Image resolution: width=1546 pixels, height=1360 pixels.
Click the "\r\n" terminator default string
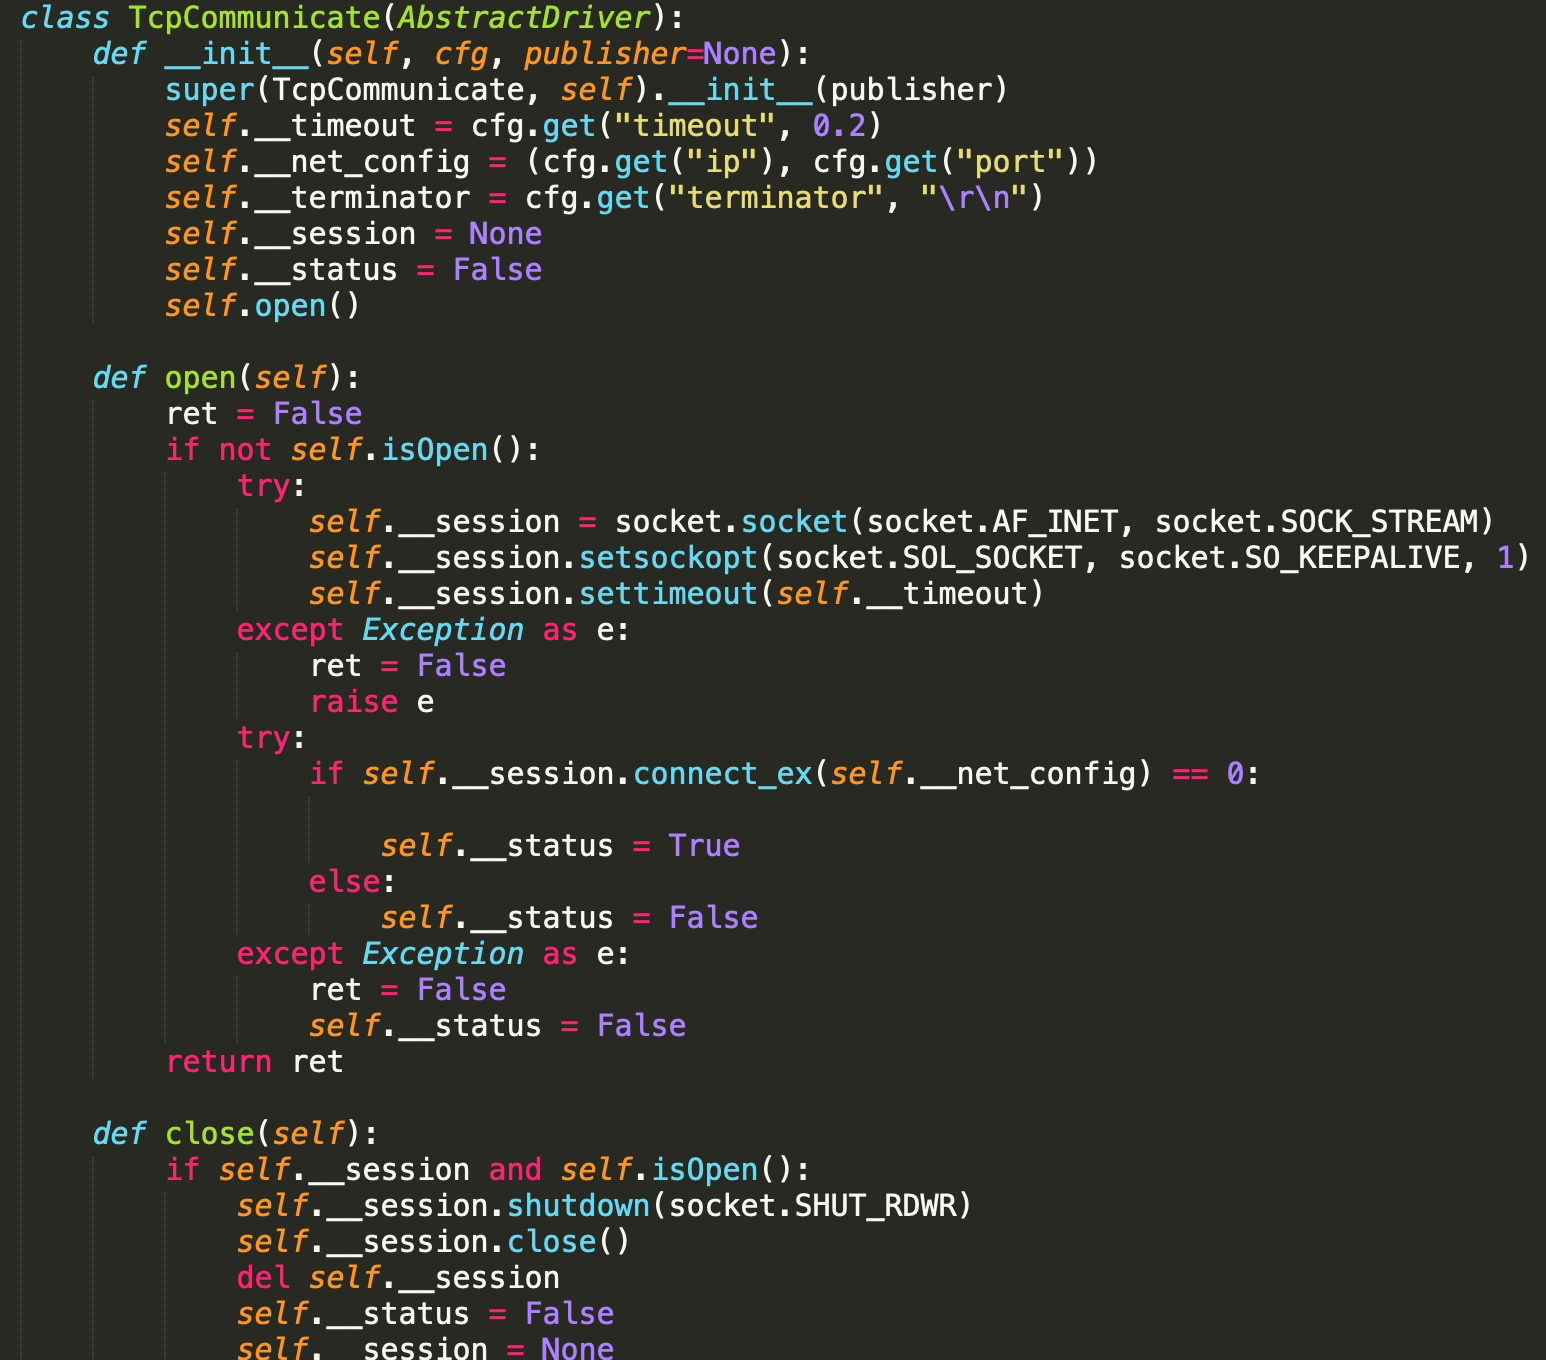coord(974,198)
